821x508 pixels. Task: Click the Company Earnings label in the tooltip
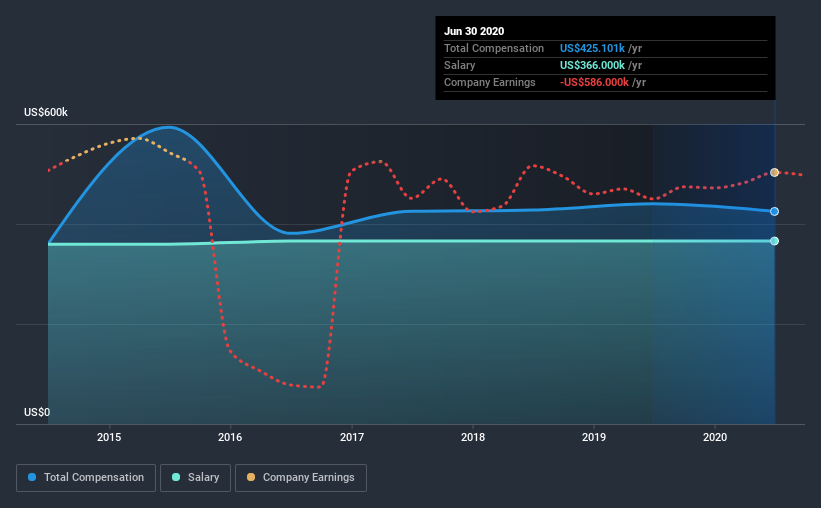pos(490,82)
